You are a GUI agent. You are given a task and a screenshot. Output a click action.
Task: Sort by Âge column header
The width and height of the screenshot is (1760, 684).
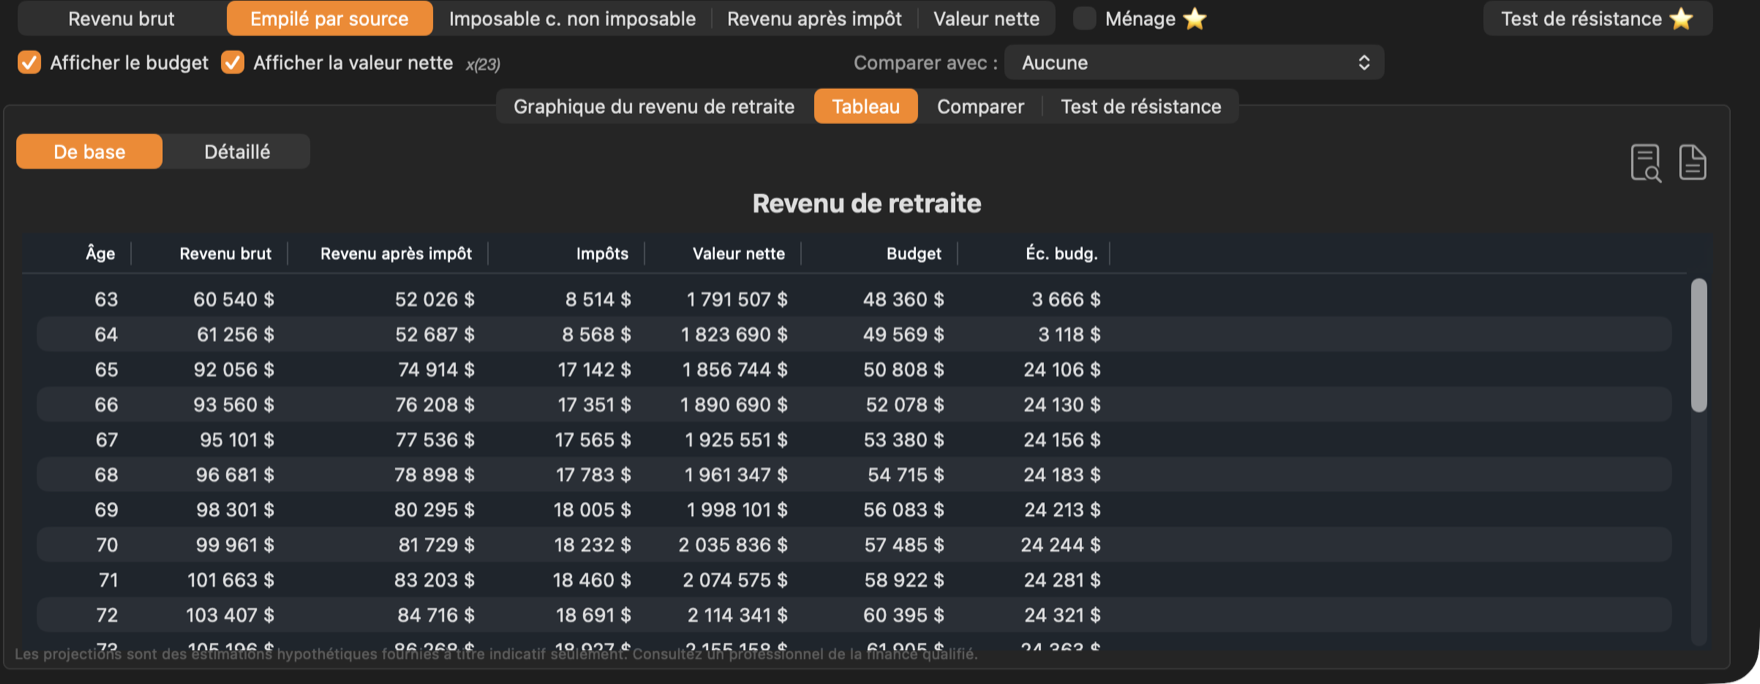[x=100, y=253]
